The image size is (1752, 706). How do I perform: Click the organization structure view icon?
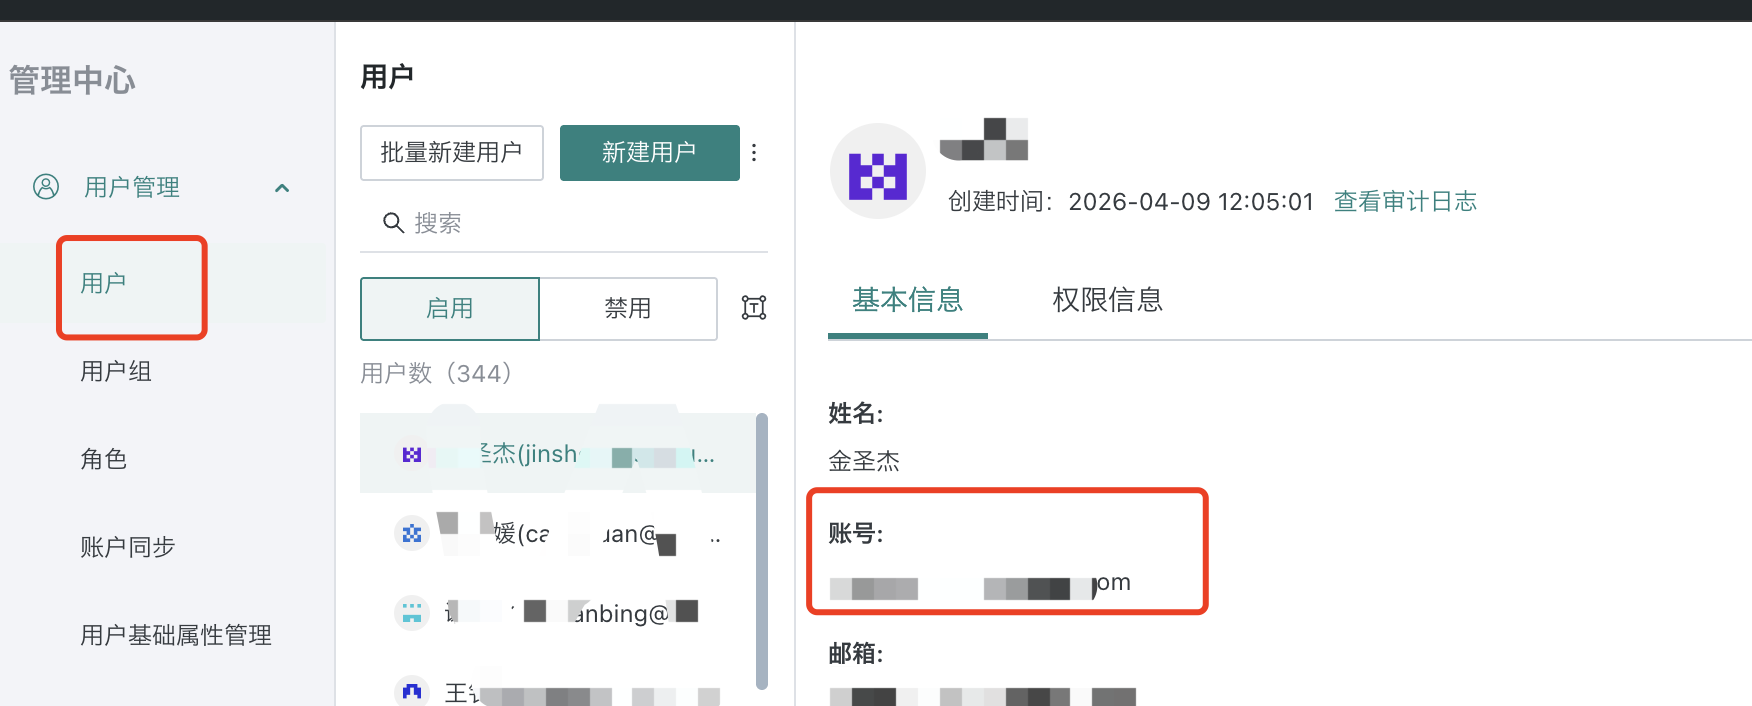pos(754,308)
